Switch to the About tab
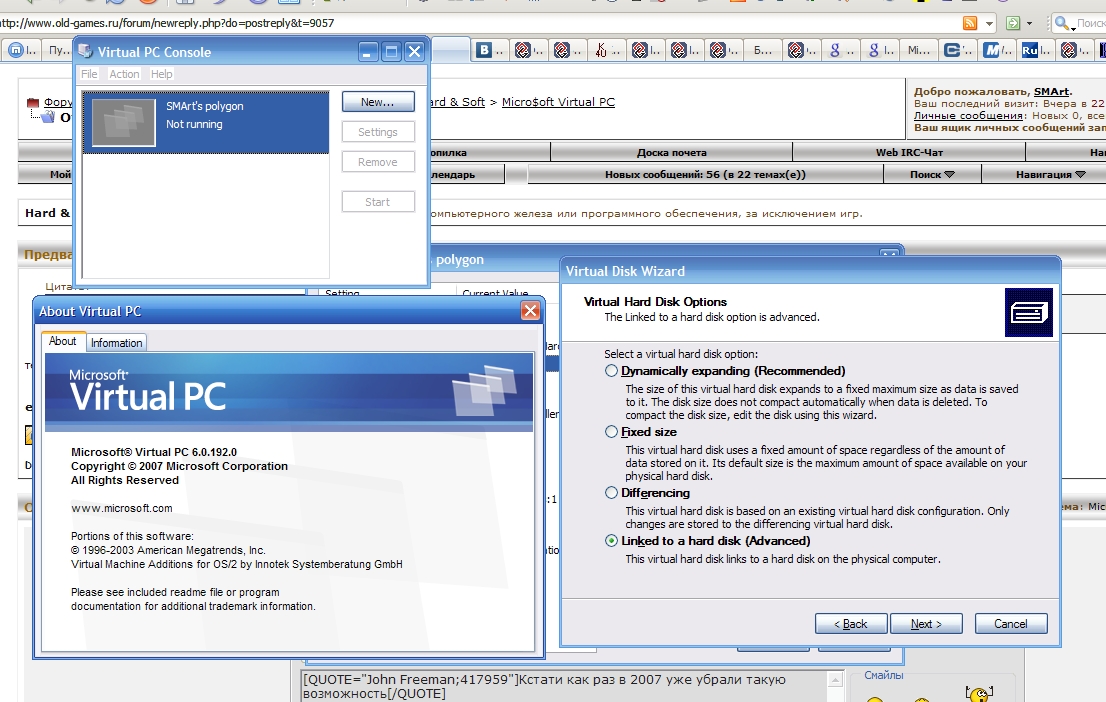 [63, 341]
